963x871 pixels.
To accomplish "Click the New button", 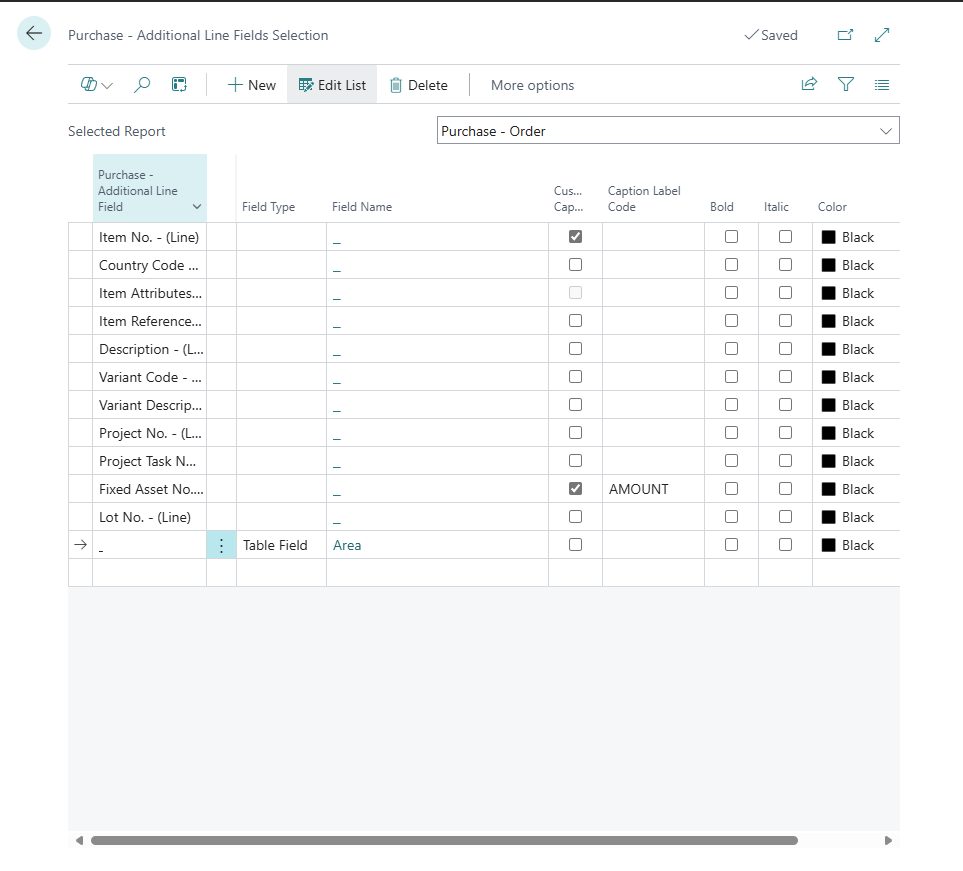I will (251, 85).
